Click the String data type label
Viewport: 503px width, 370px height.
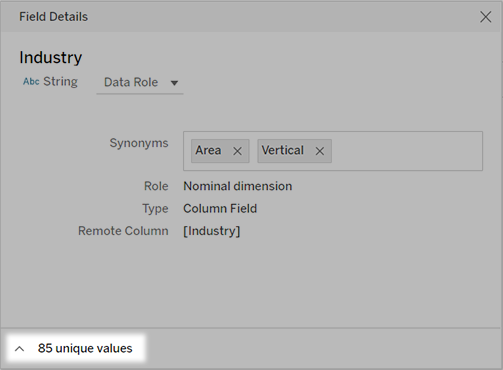click(x=61, y=81)
